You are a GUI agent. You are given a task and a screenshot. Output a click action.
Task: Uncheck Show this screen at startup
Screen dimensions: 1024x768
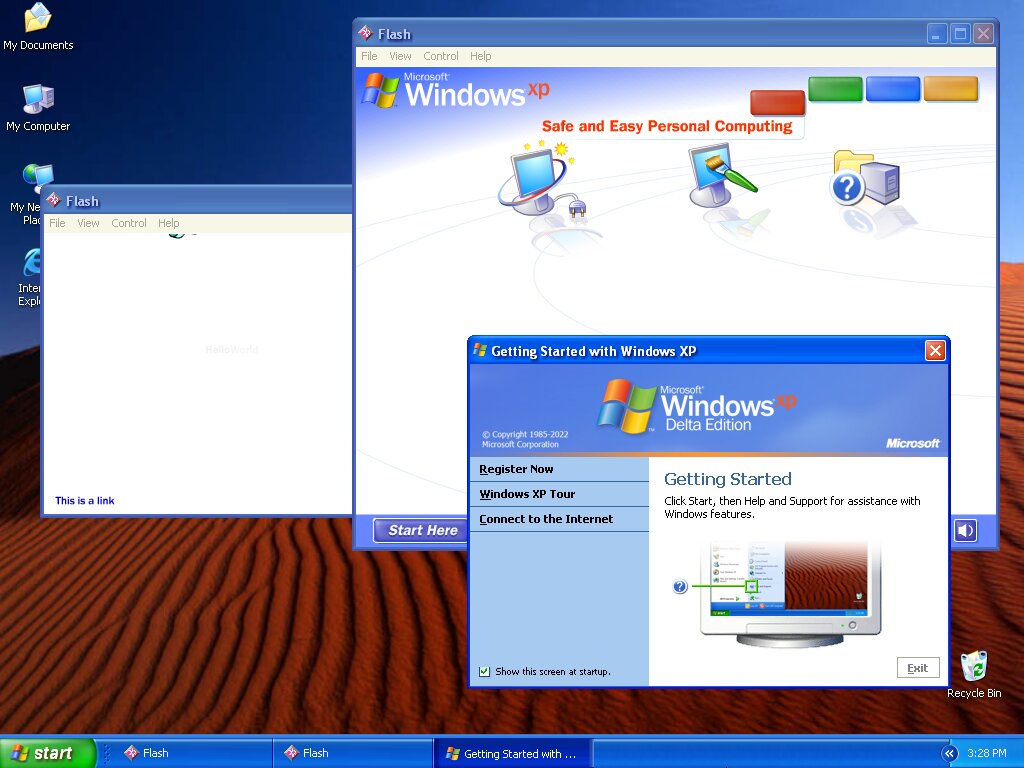pyautogui.click(x=485, y=671)
